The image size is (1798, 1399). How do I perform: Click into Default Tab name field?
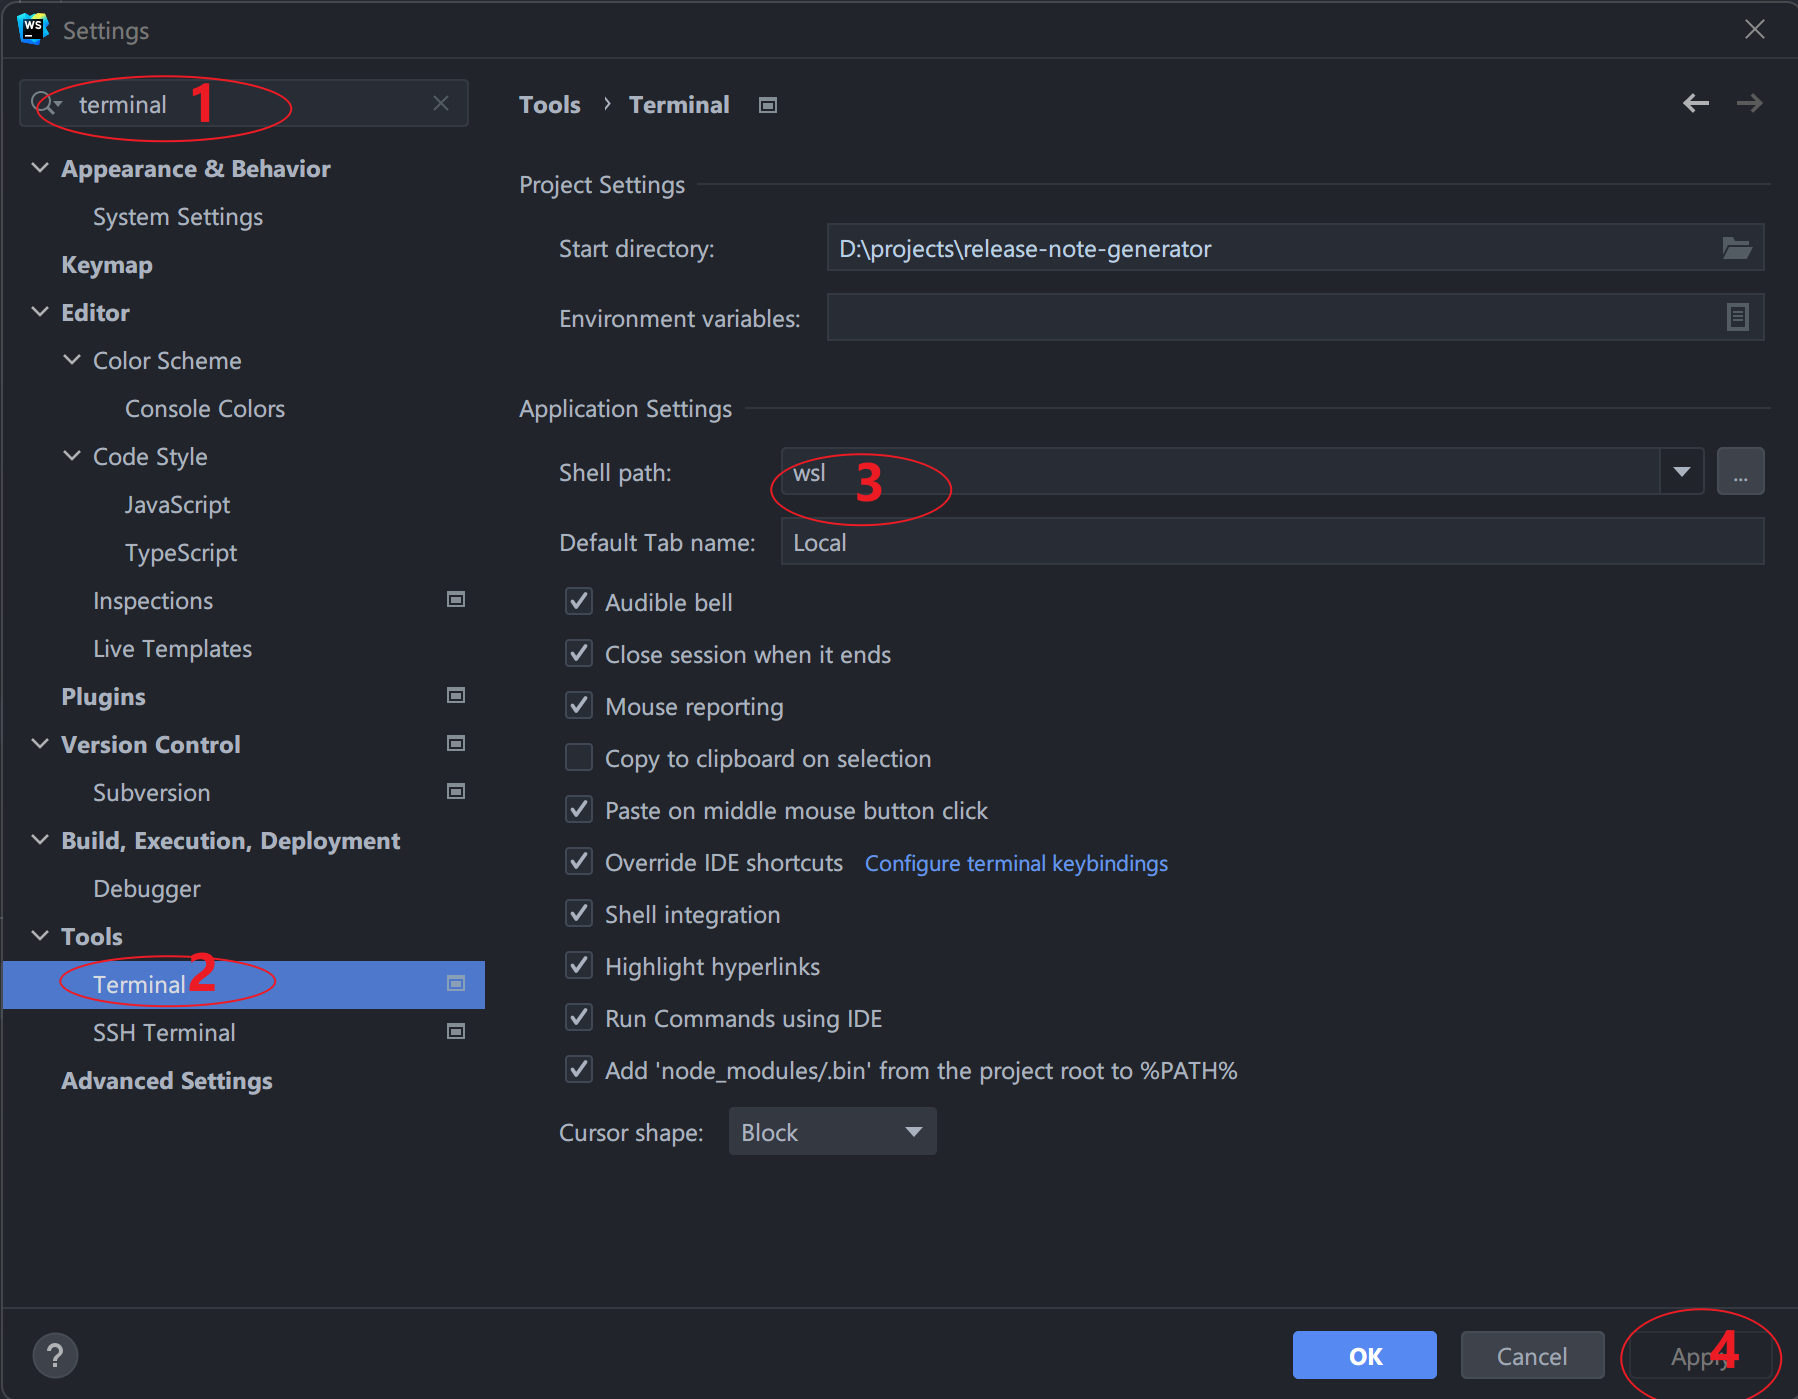click(1270, 542)
